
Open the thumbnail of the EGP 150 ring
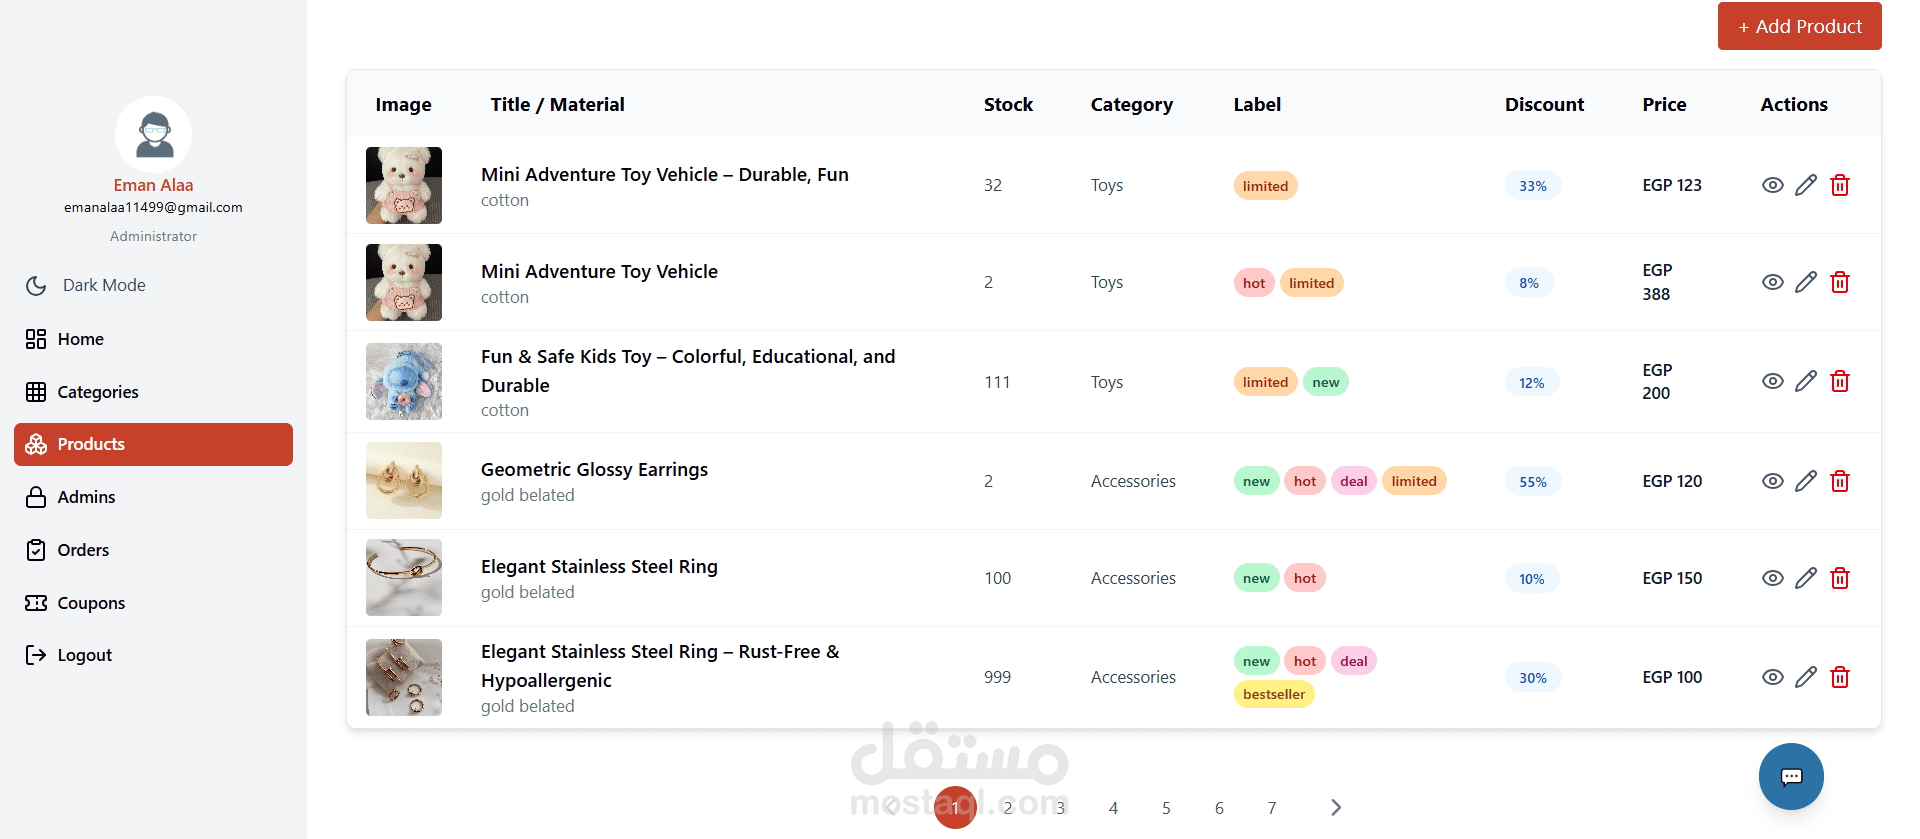[404, 578]
